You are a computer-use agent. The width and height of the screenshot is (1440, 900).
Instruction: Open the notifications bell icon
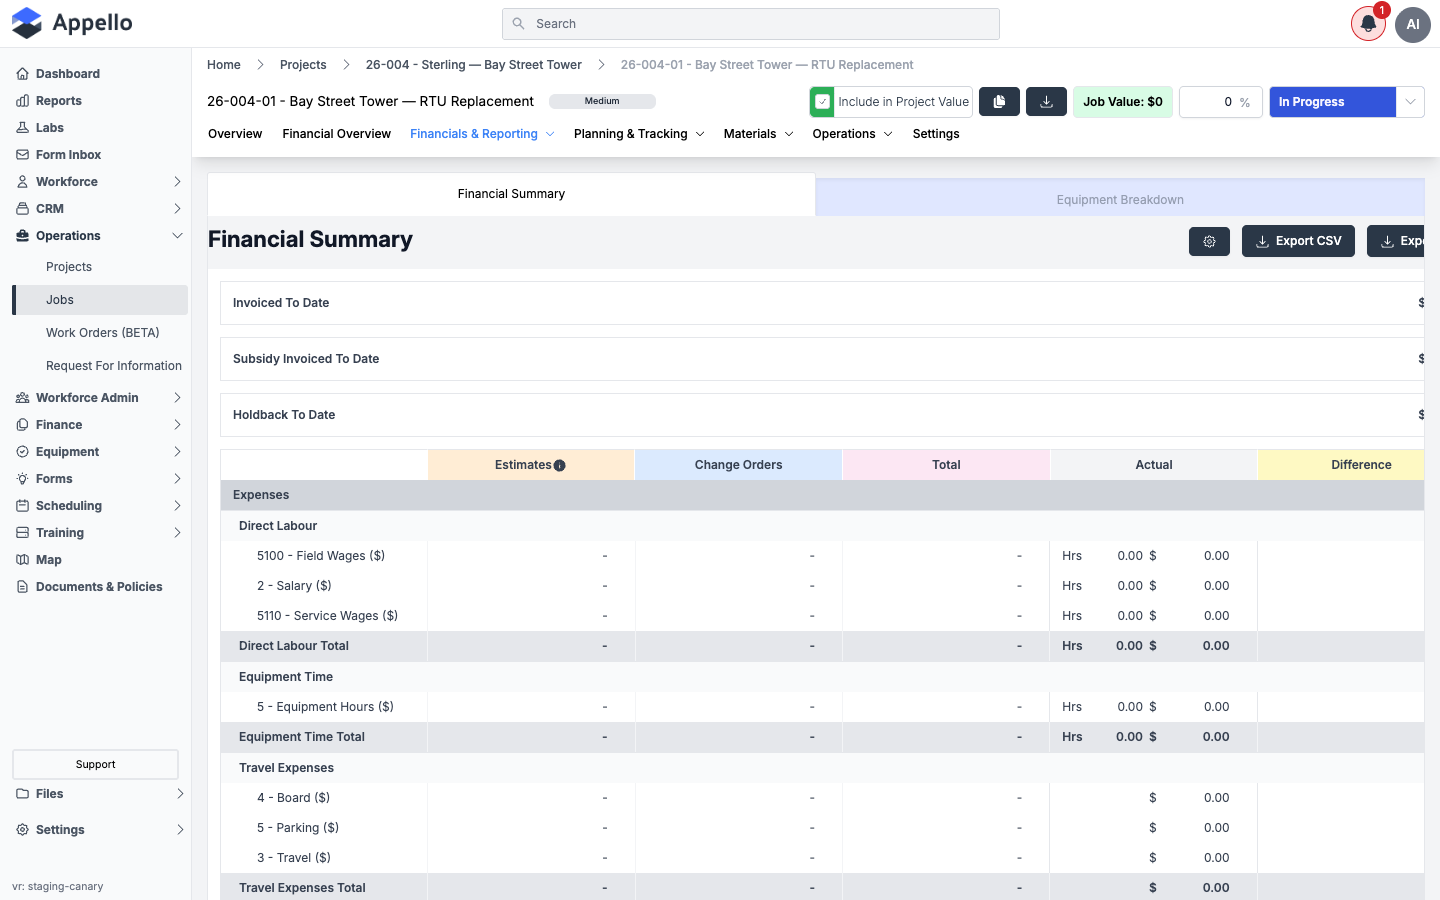1368,24
